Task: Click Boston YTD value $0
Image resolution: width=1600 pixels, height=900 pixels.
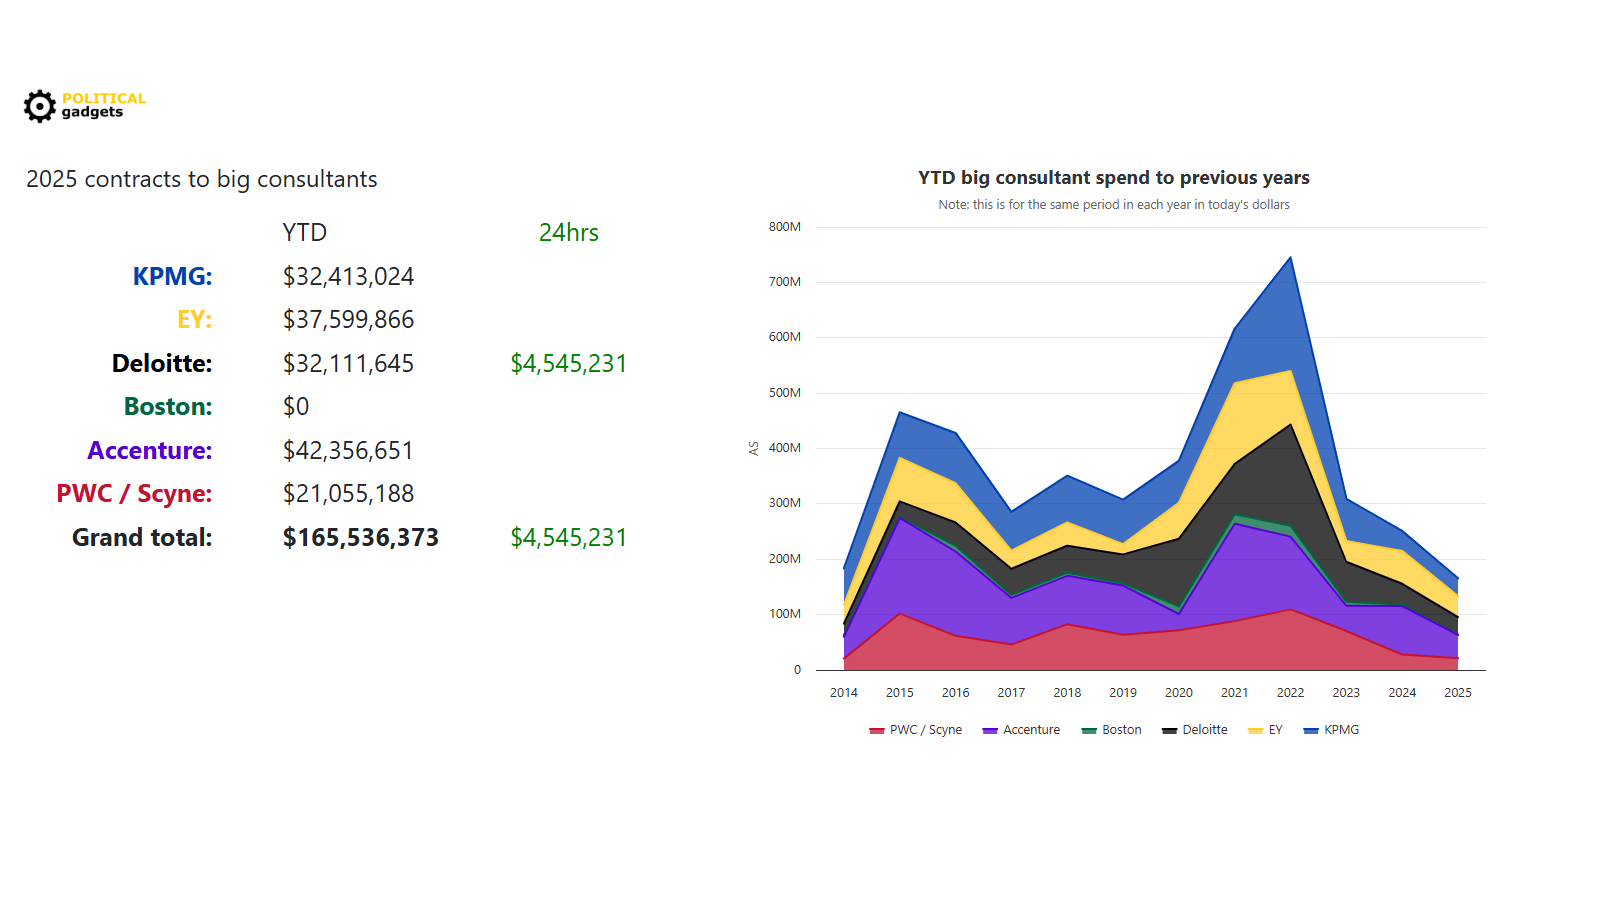Action: coord(296,406)
